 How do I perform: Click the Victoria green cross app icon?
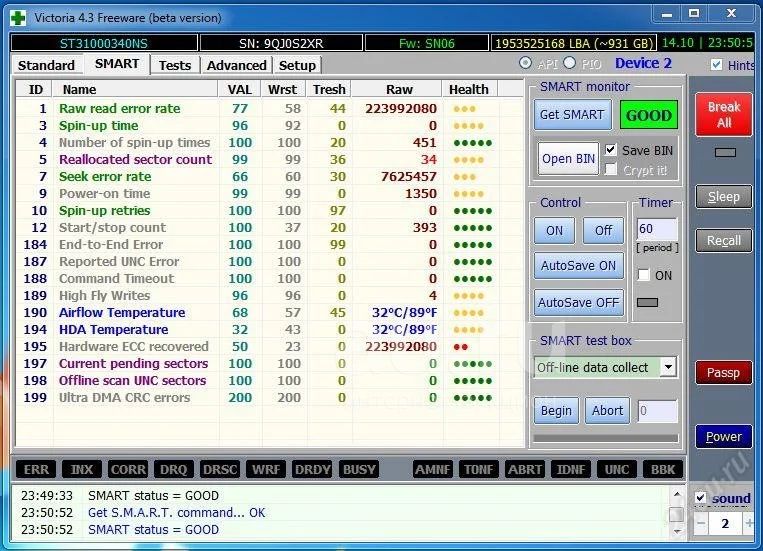click(18, 15)
